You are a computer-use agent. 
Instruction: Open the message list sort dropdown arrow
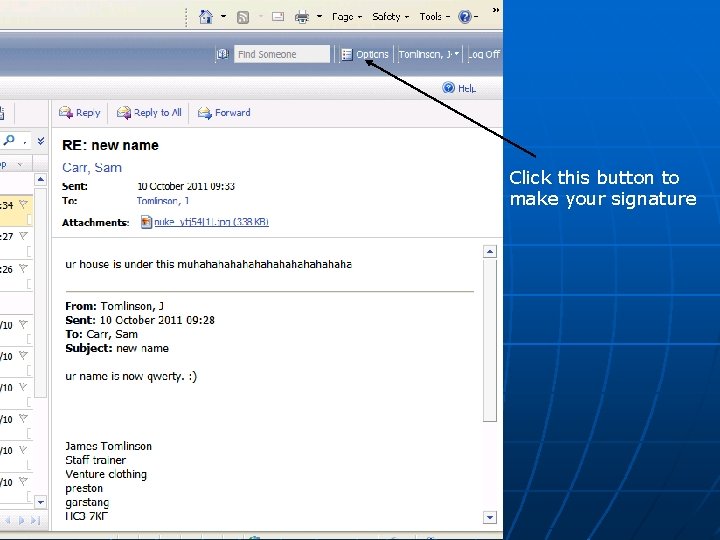(x=20, y=164)
